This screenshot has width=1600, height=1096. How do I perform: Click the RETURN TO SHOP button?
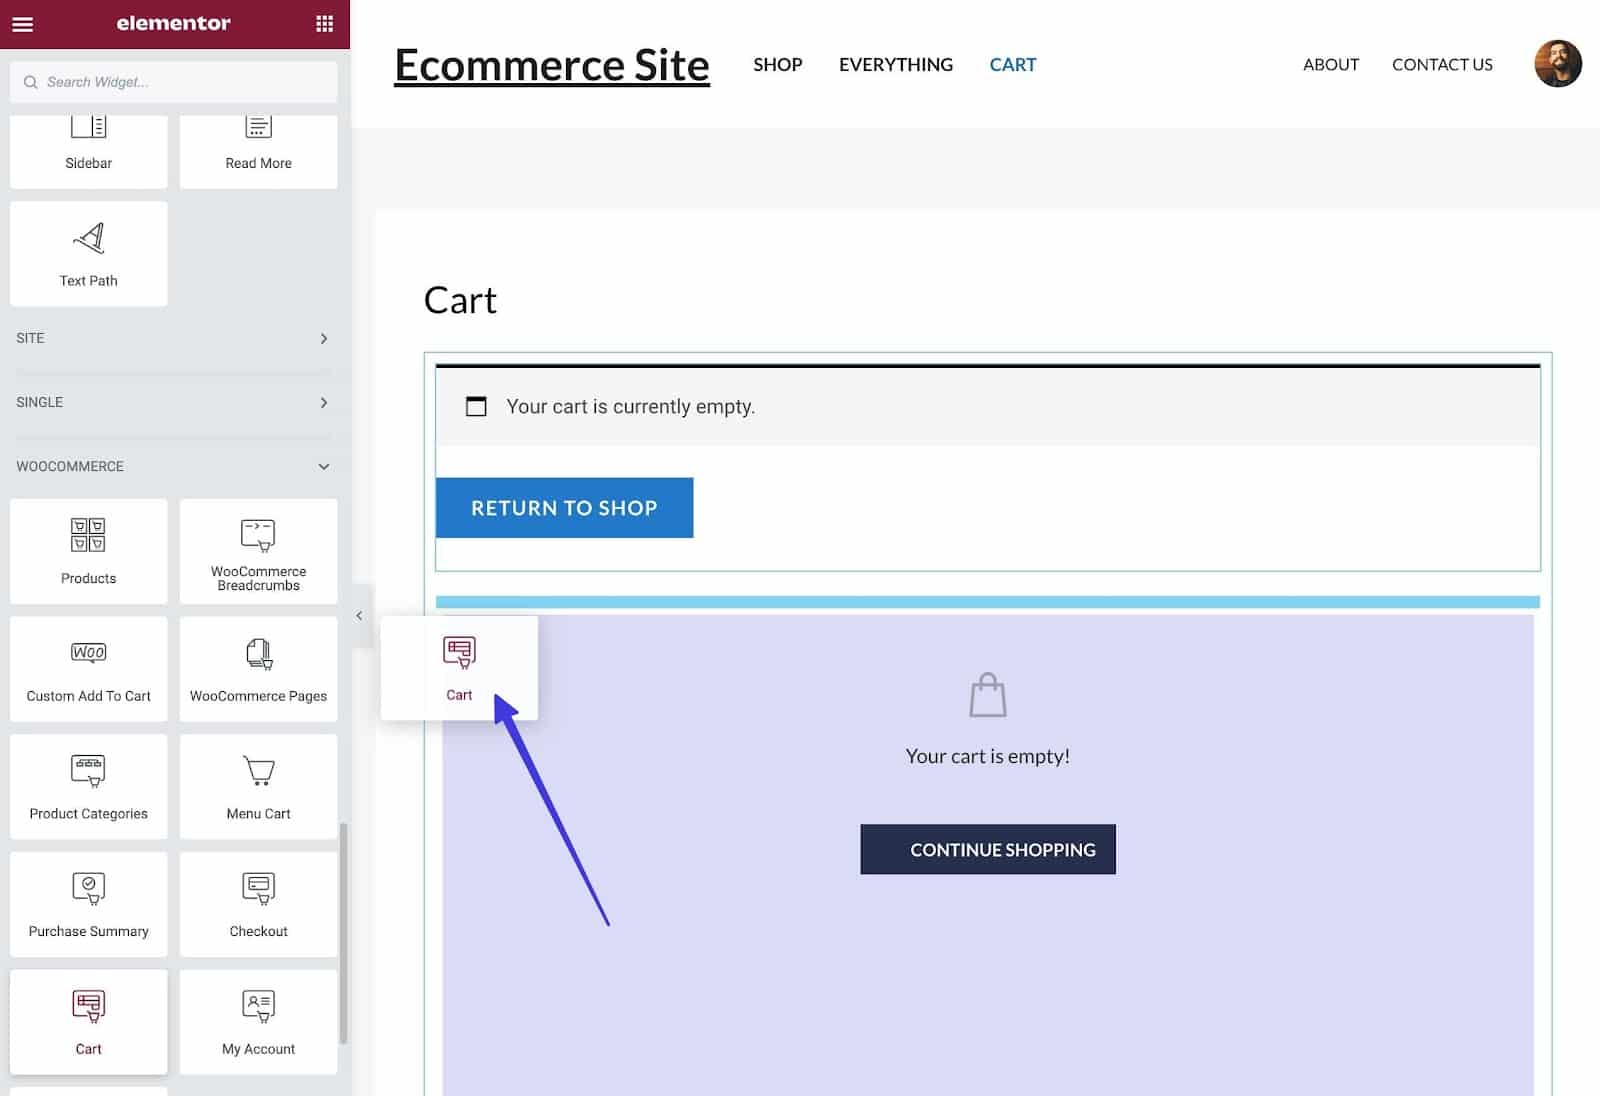(x=564, y=508)
